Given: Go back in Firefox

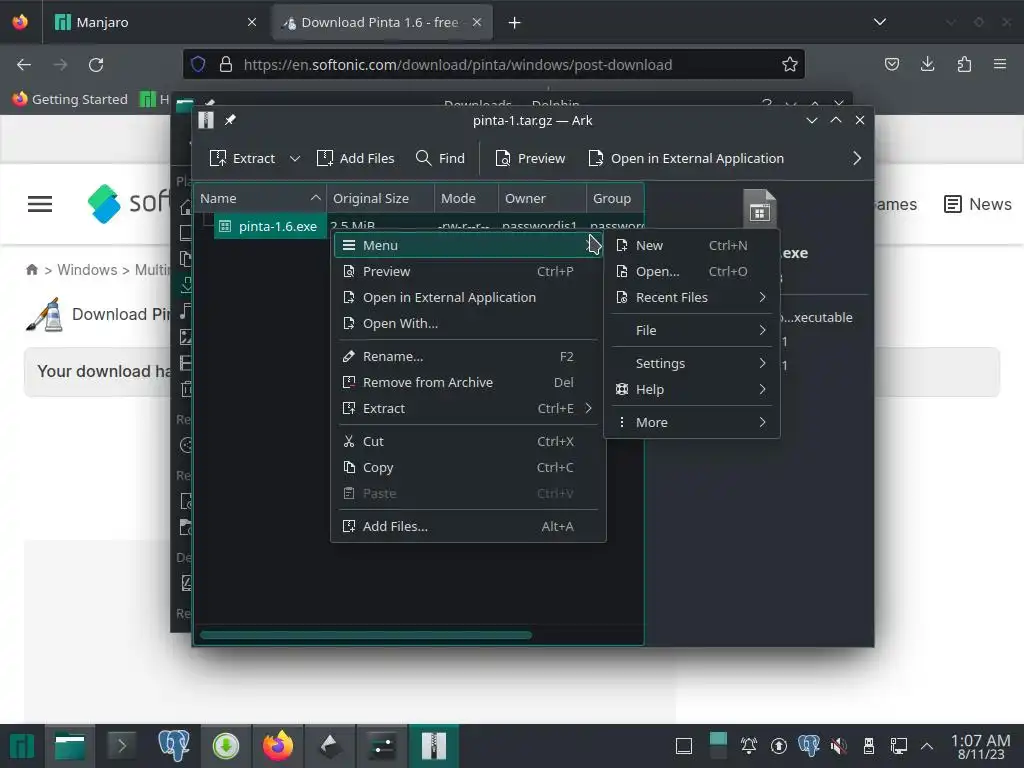Looking at the screenshot, I should 24,65.
